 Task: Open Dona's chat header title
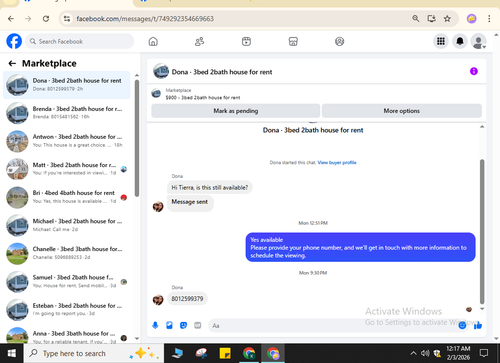coord(222,72)
